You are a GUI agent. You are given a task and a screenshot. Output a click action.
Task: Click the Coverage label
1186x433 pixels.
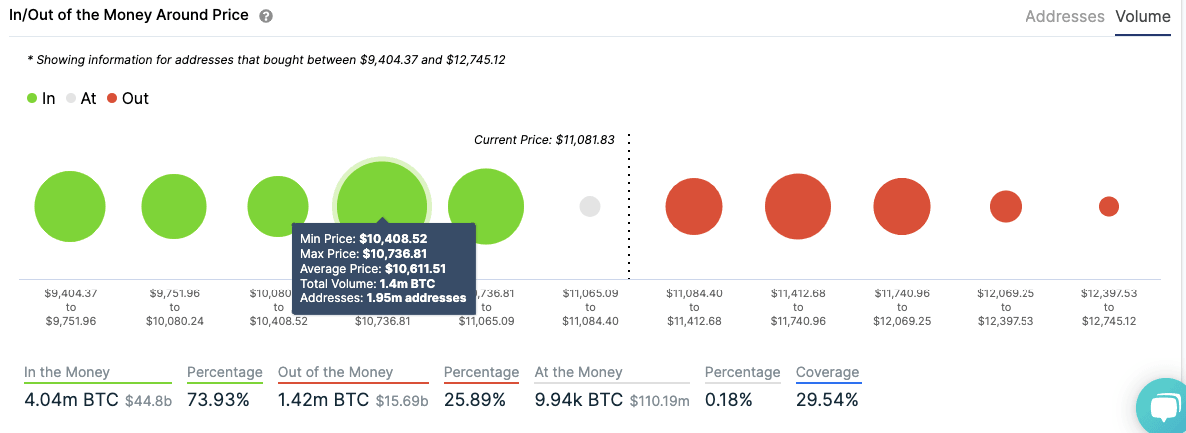pos(827,372)
